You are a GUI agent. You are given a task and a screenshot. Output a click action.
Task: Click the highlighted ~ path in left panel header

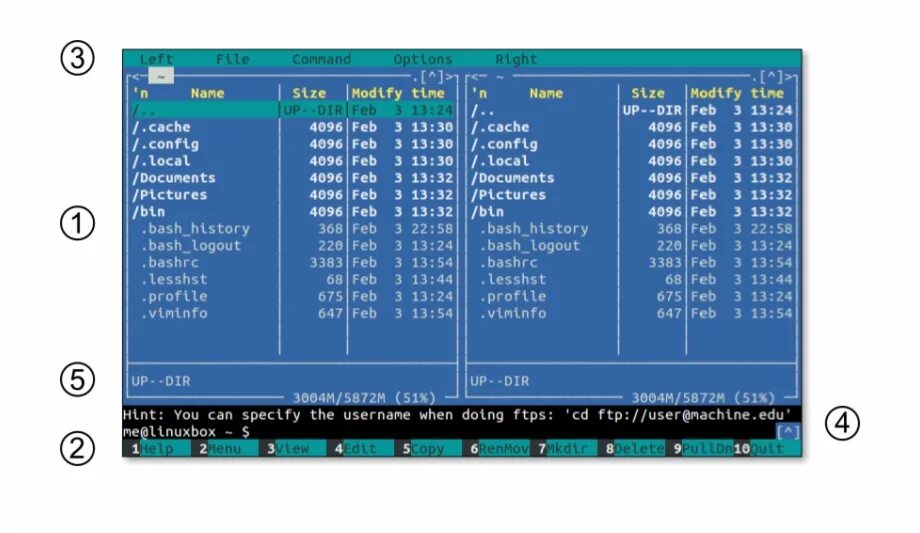point(161,76)
